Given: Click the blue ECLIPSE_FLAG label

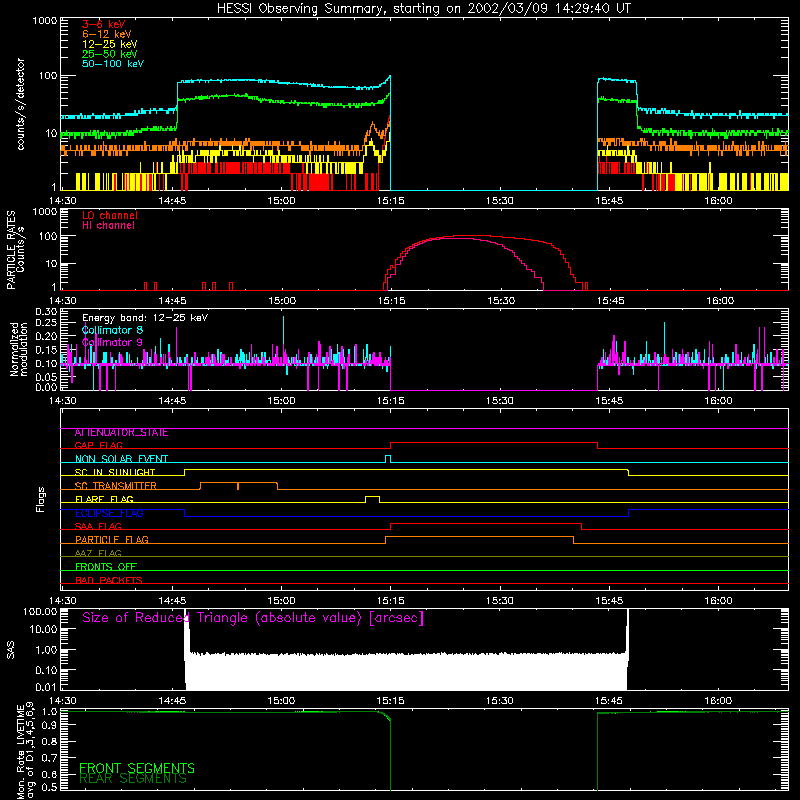Looking at the screenshot, I should click(109, 513).
